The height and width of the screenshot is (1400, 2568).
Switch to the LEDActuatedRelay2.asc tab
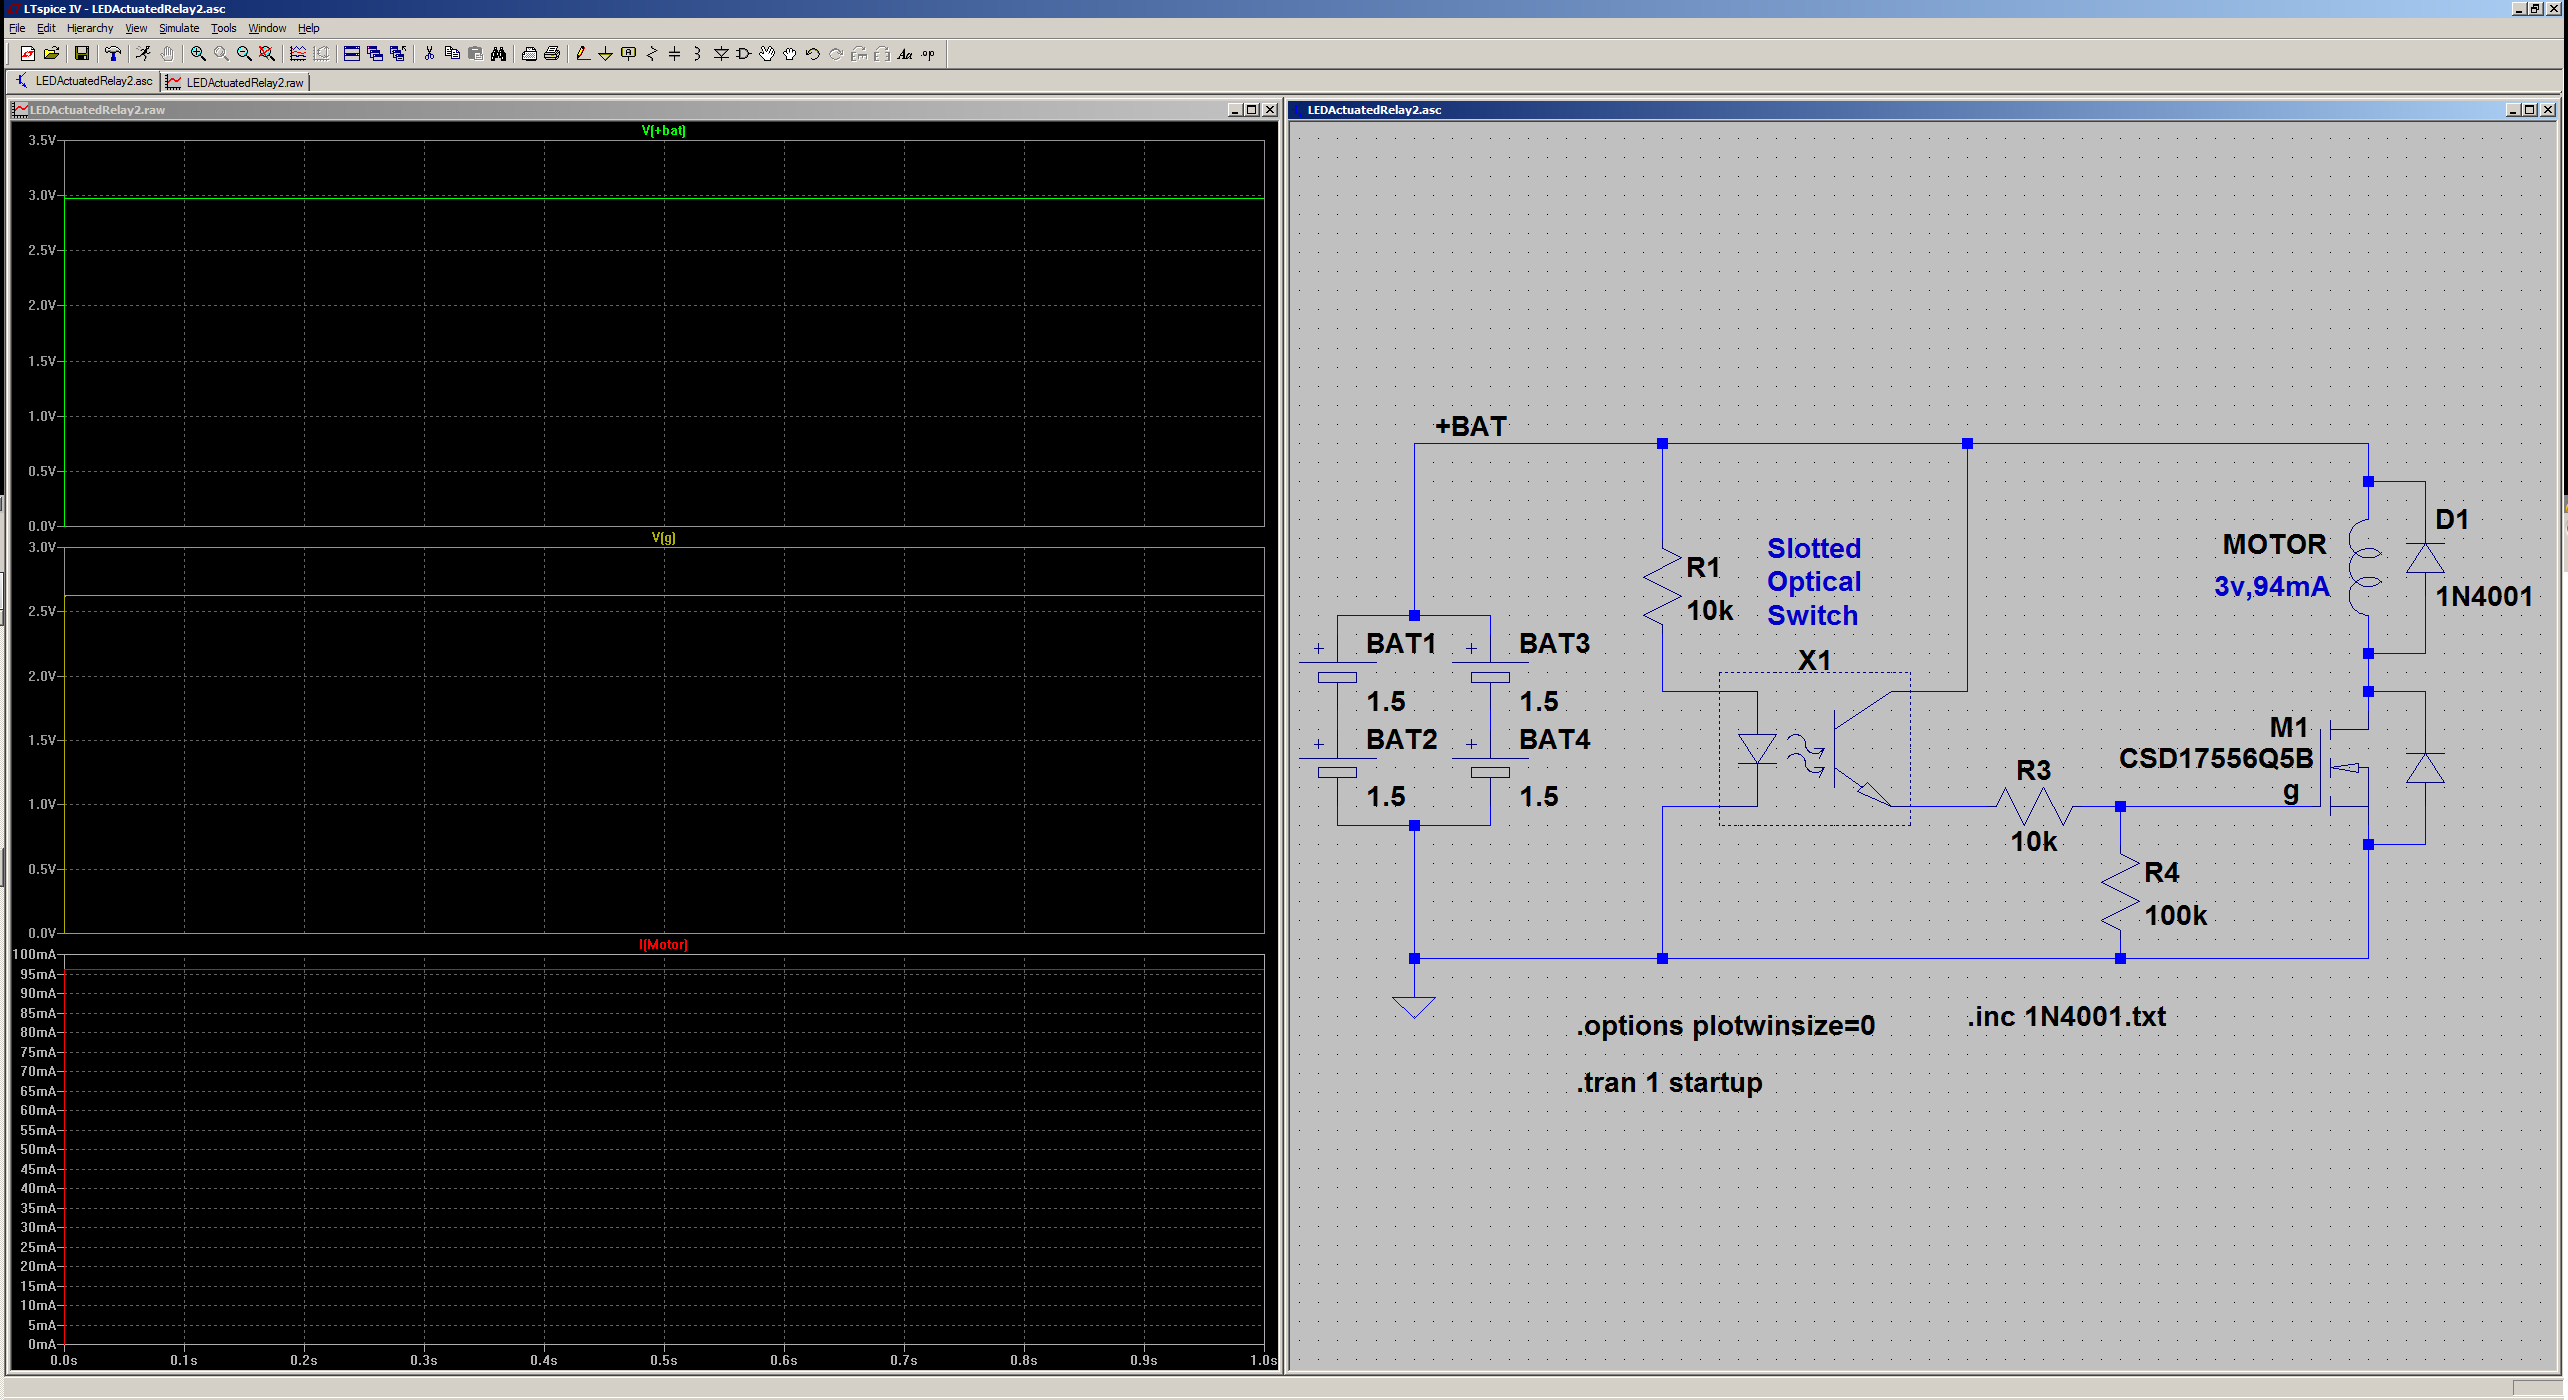[84, 81]
